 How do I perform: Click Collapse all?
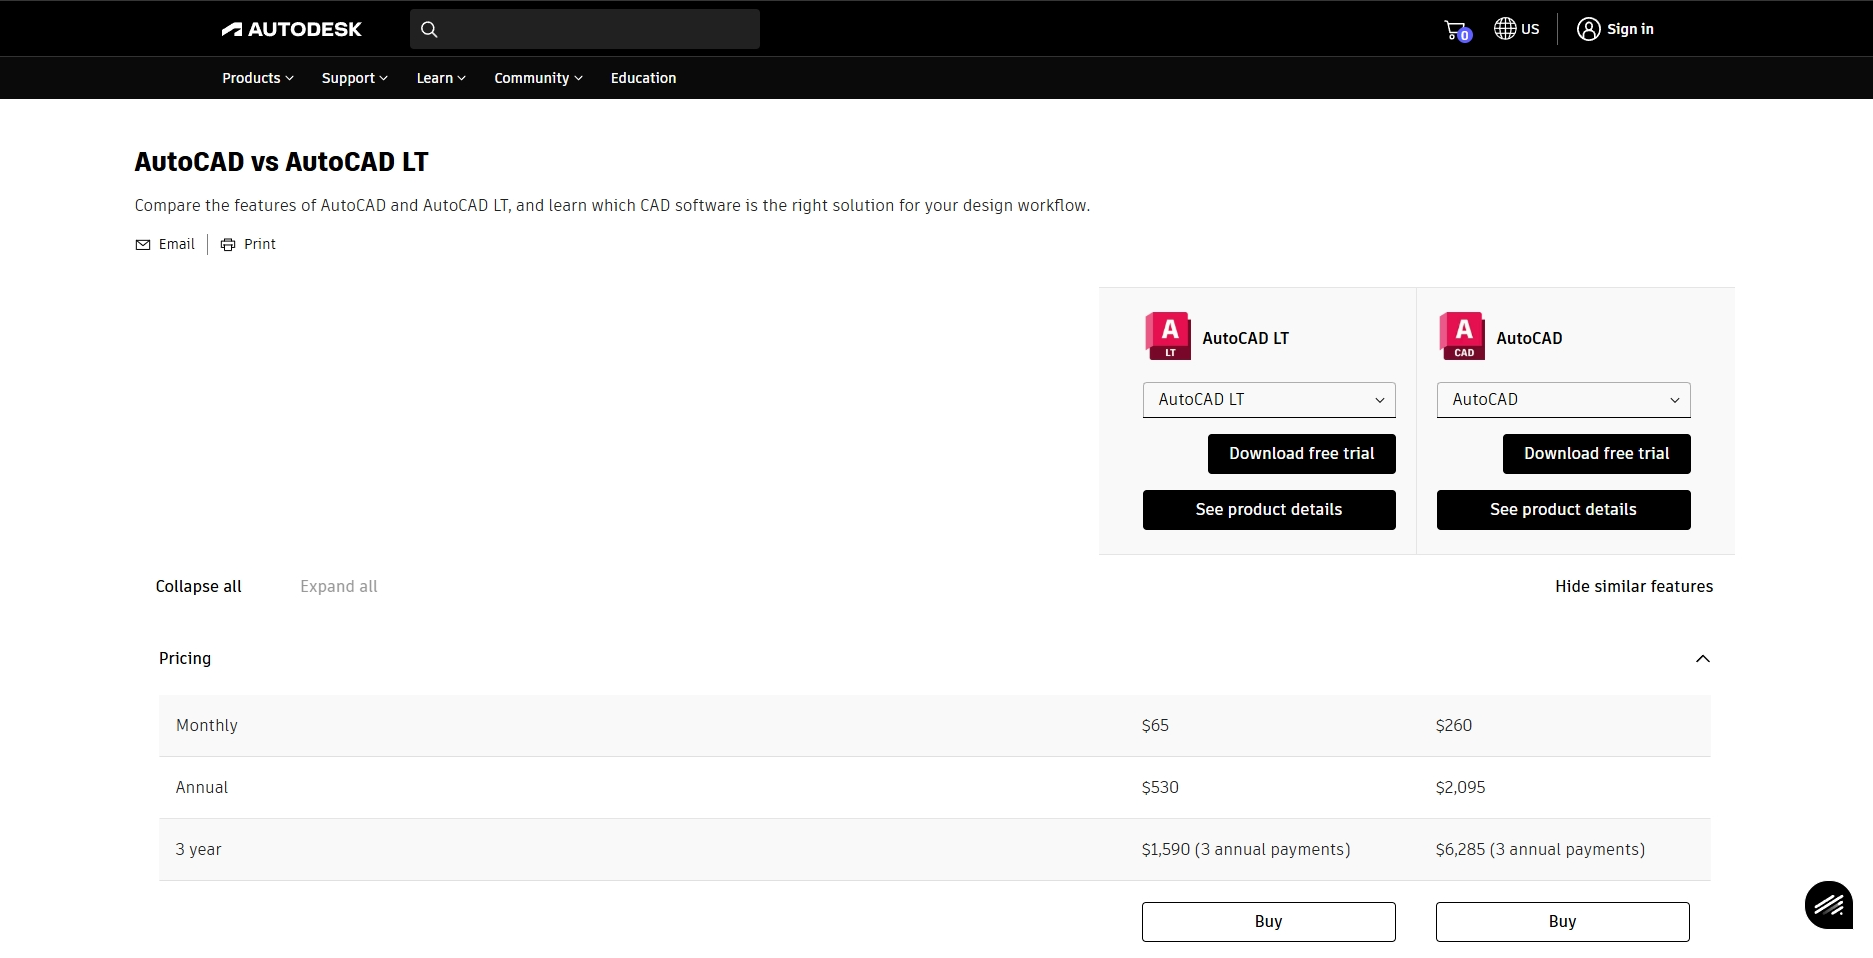point(198,587)
